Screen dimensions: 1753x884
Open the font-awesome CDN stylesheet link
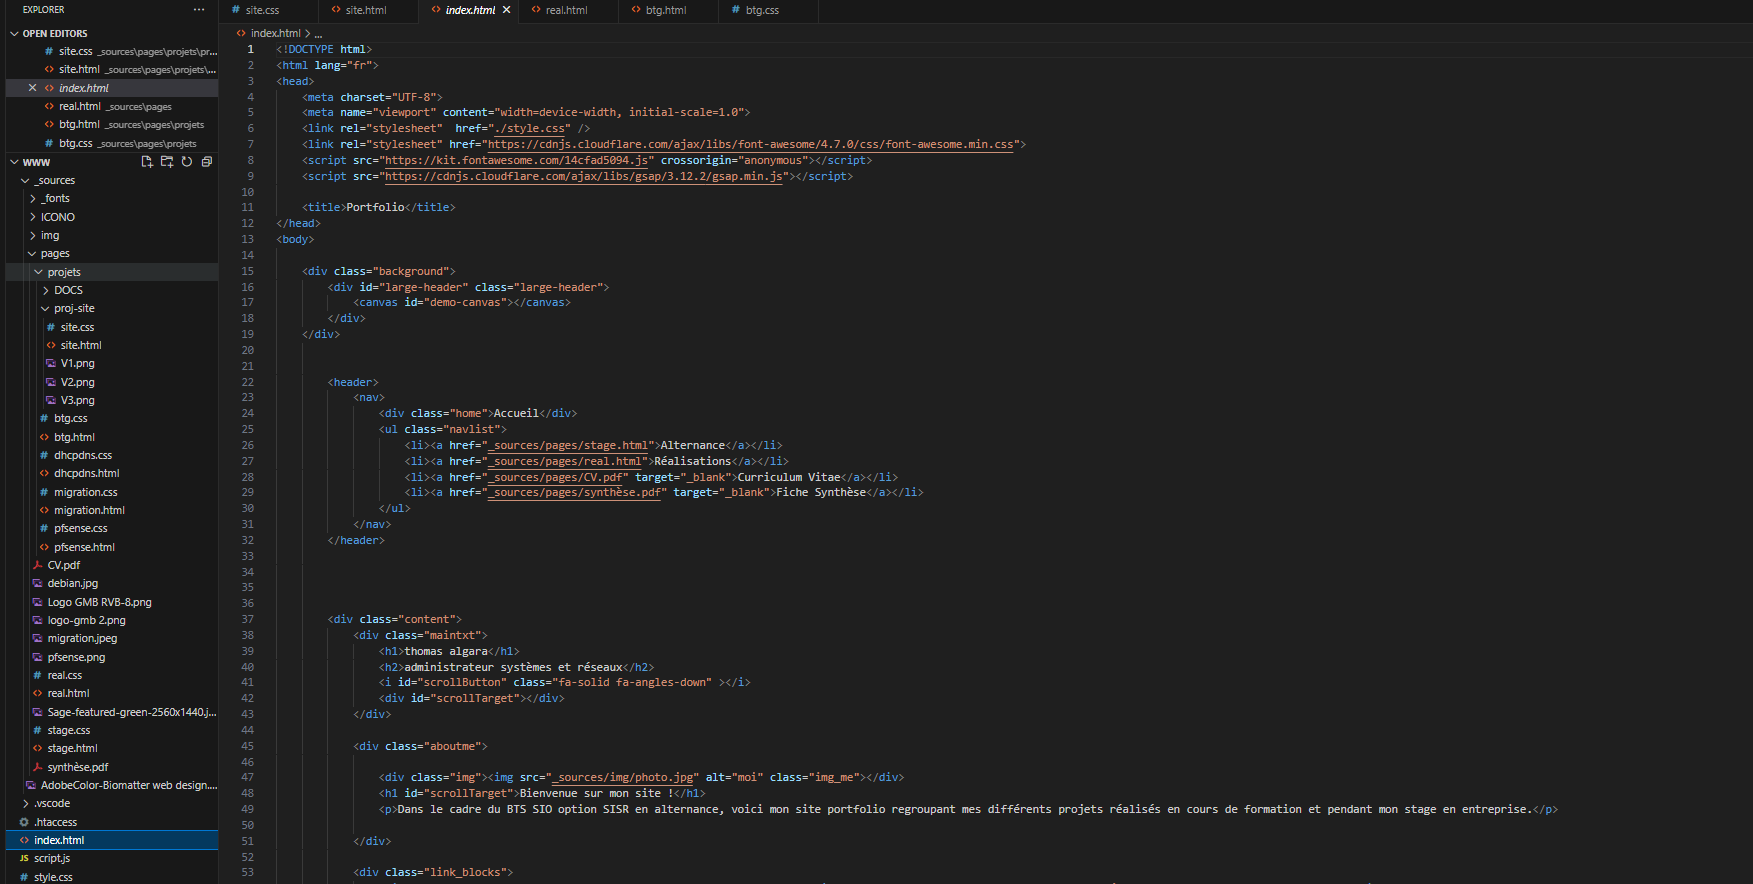pyautogui.click(x=750, y=144)
